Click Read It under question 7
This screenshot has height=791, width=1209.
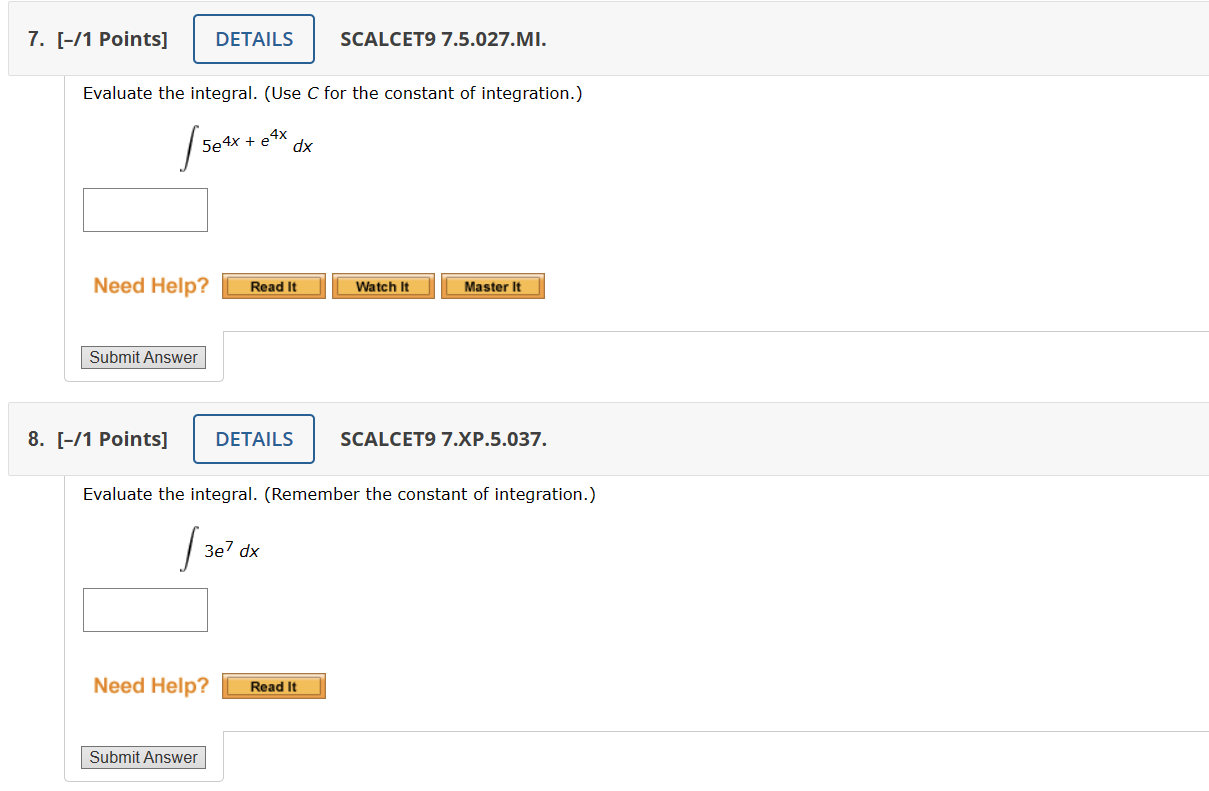273,287
